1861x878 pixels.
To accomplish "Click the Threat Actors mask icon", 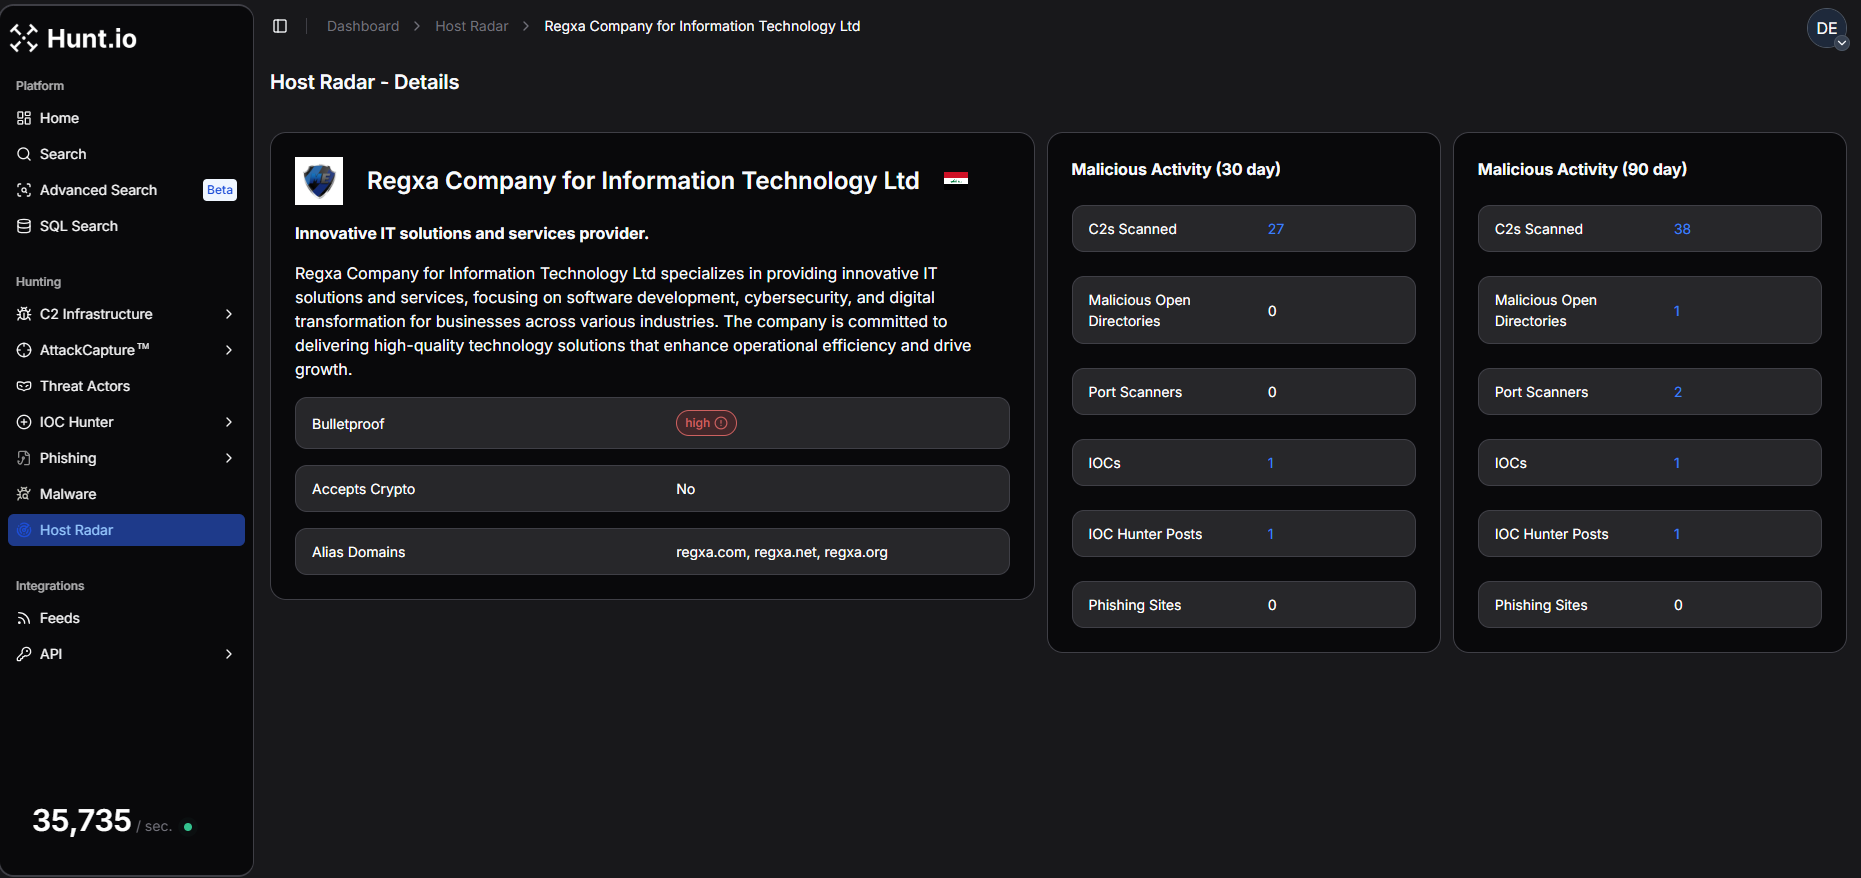I will (x=24, y=386).
